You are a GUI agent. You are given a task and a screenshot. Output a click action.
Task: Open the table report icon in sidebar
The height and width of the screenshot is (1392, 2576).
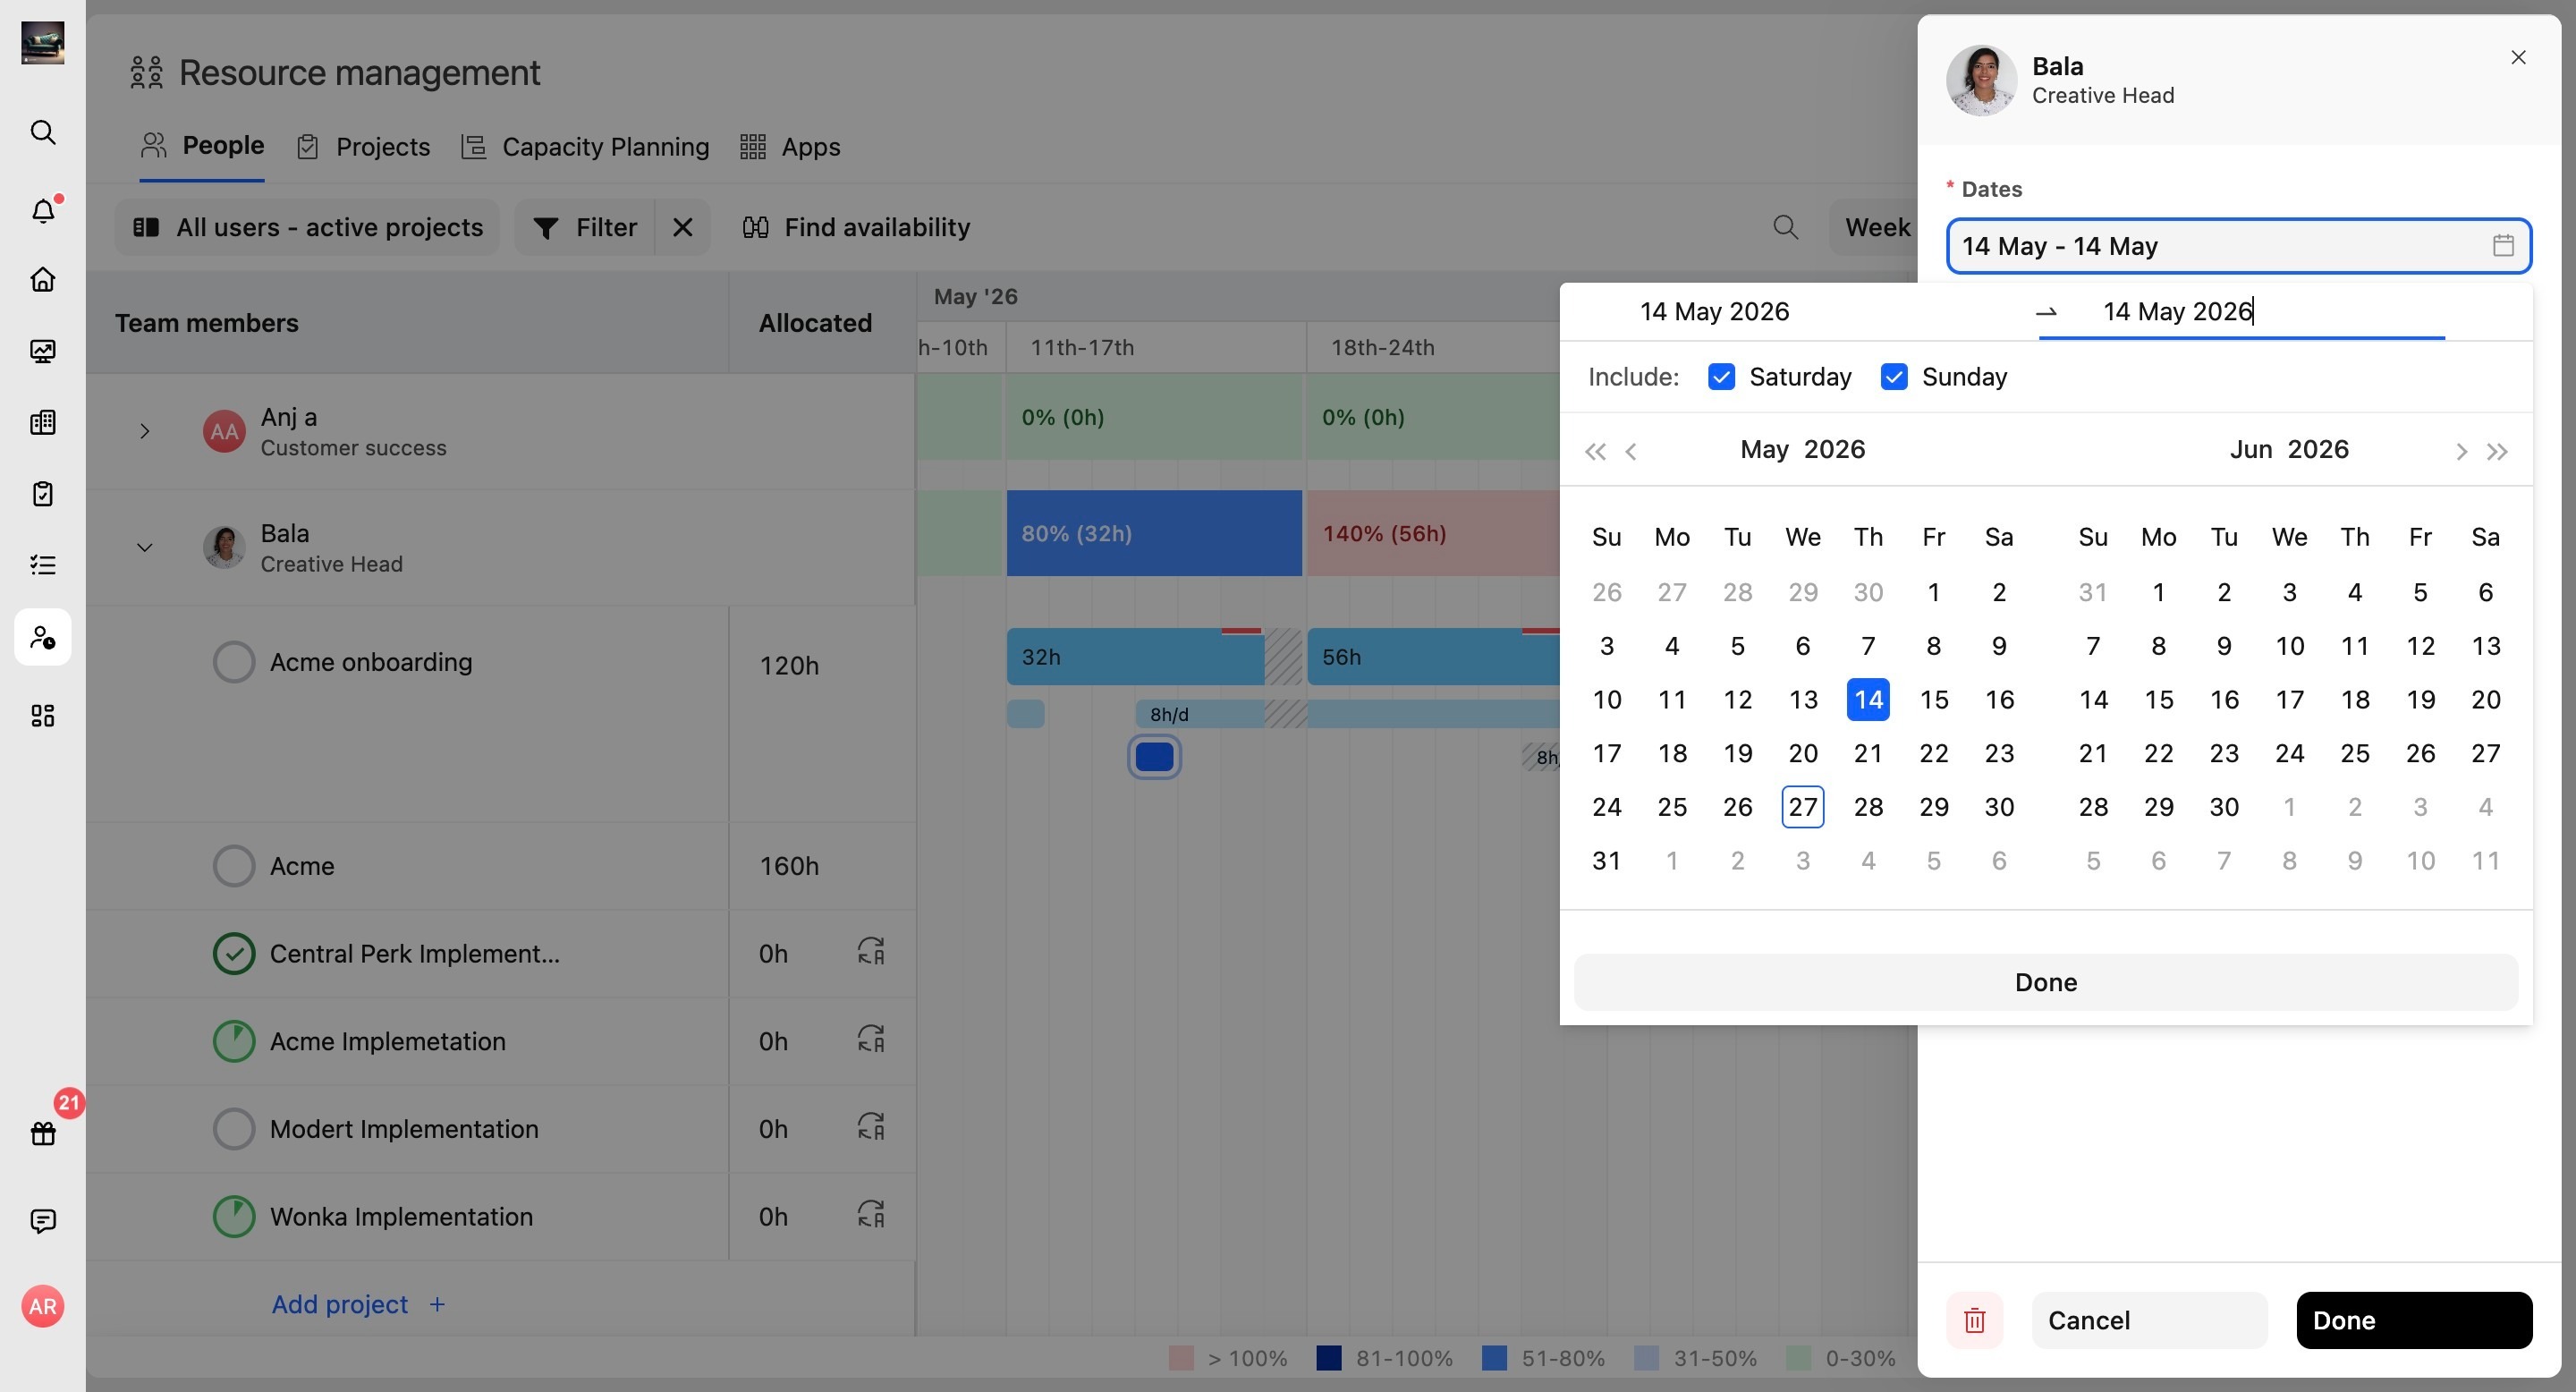(x=43, y=422)
